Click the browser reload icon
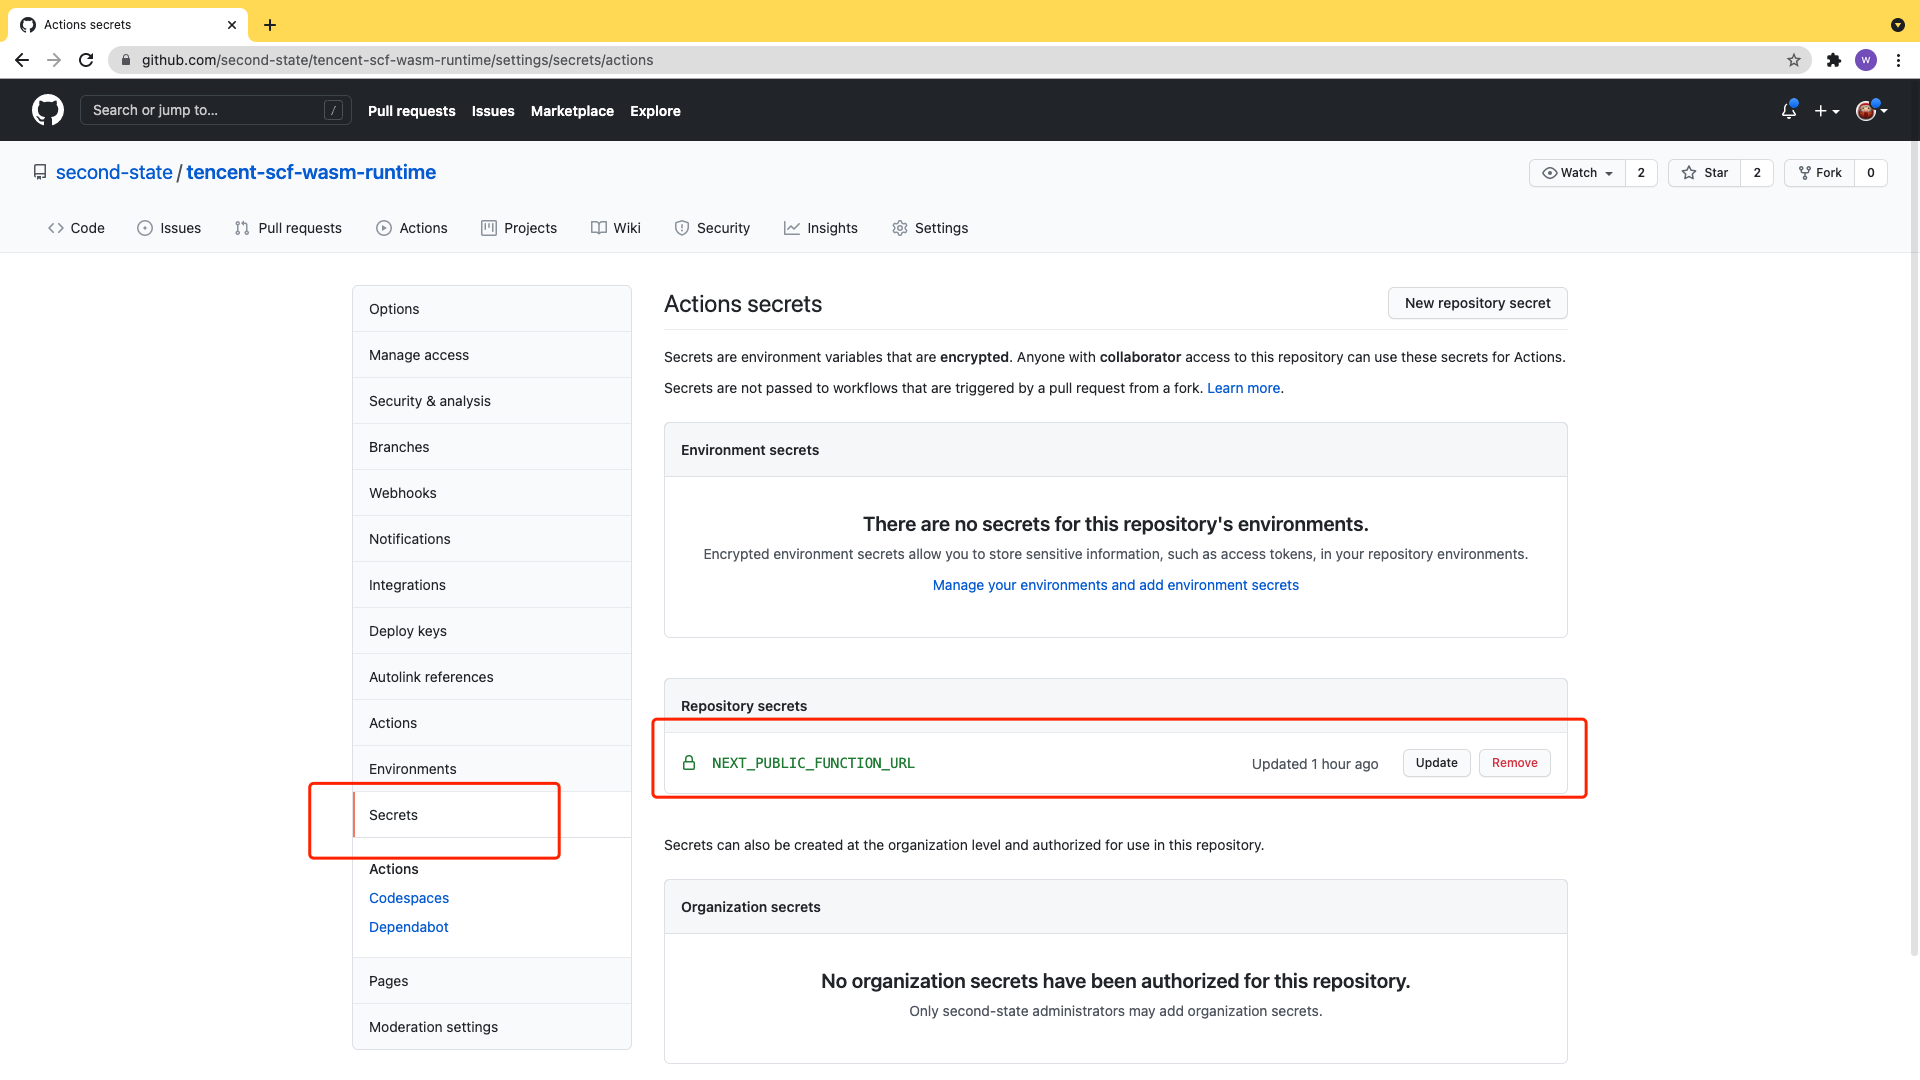 click(x=86, y=60)
